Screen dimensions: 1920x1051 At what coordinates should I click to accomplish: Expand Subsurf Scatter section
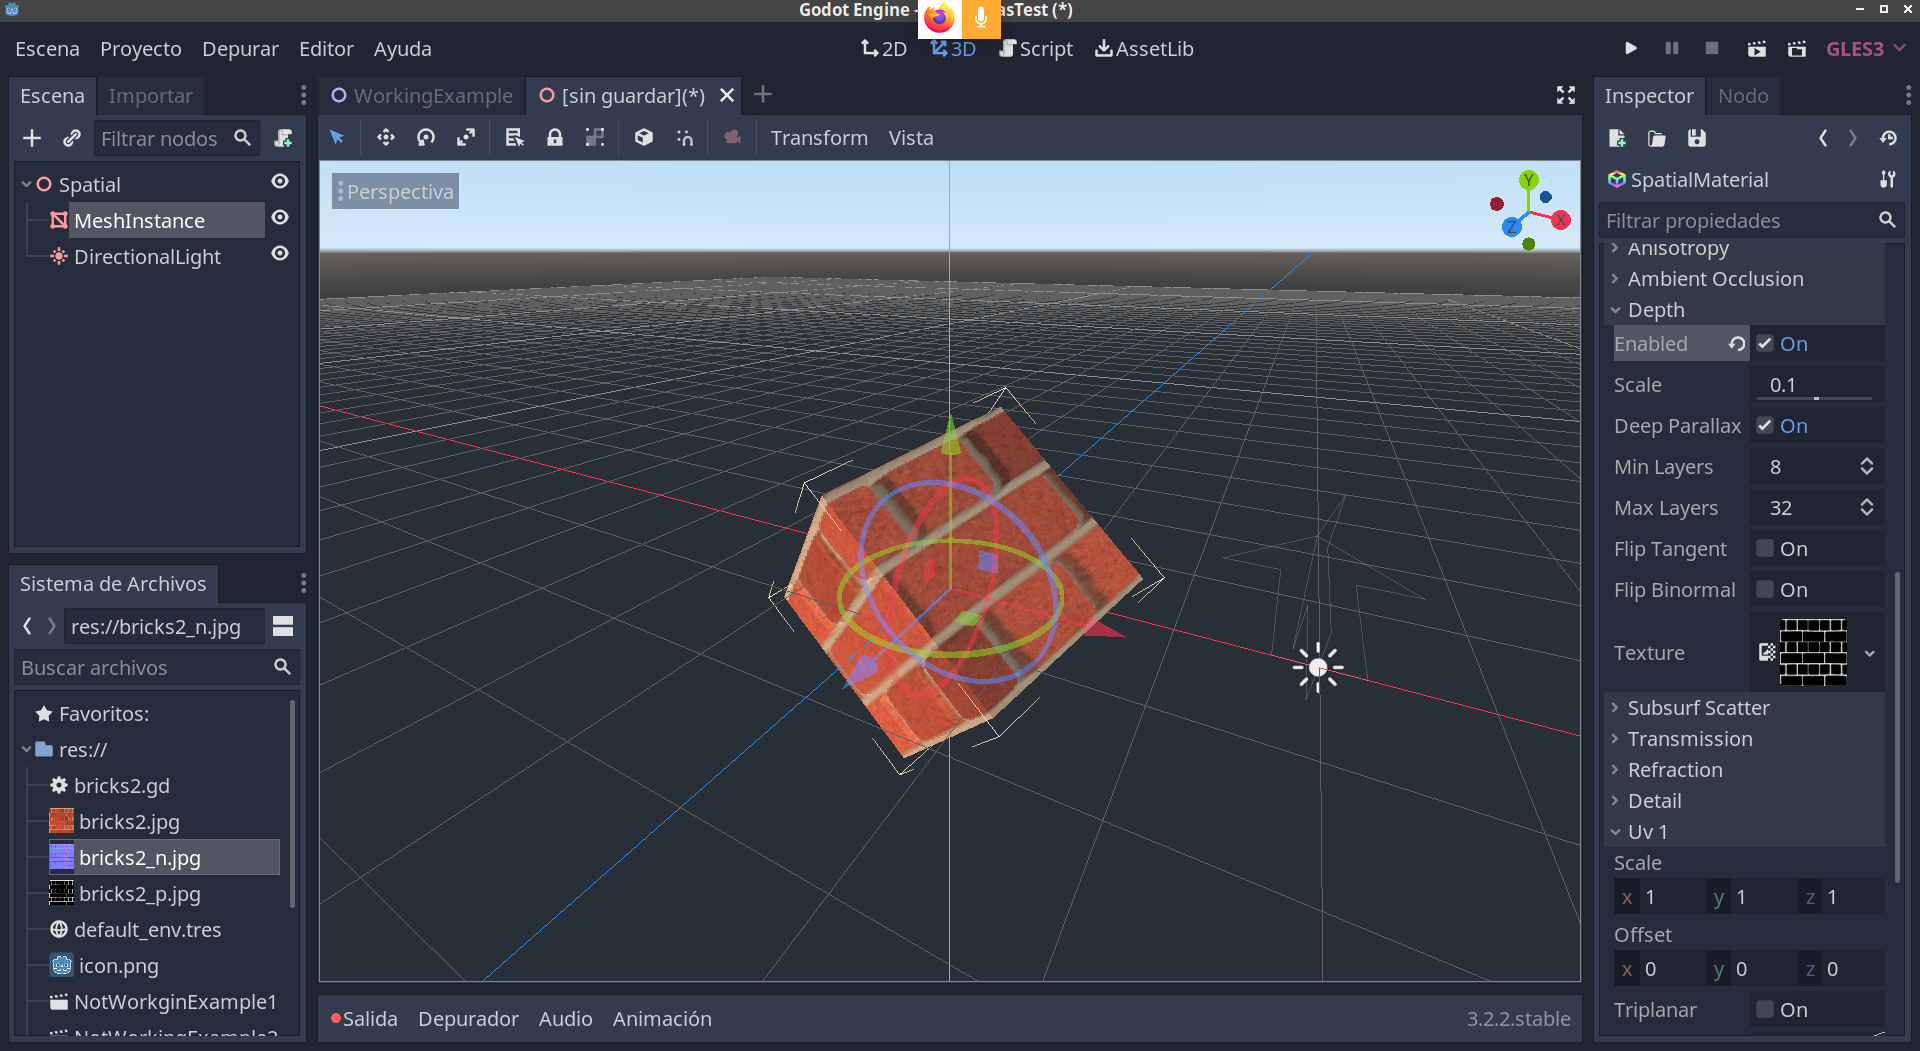pyautogui.click(x=1744, y=708)
